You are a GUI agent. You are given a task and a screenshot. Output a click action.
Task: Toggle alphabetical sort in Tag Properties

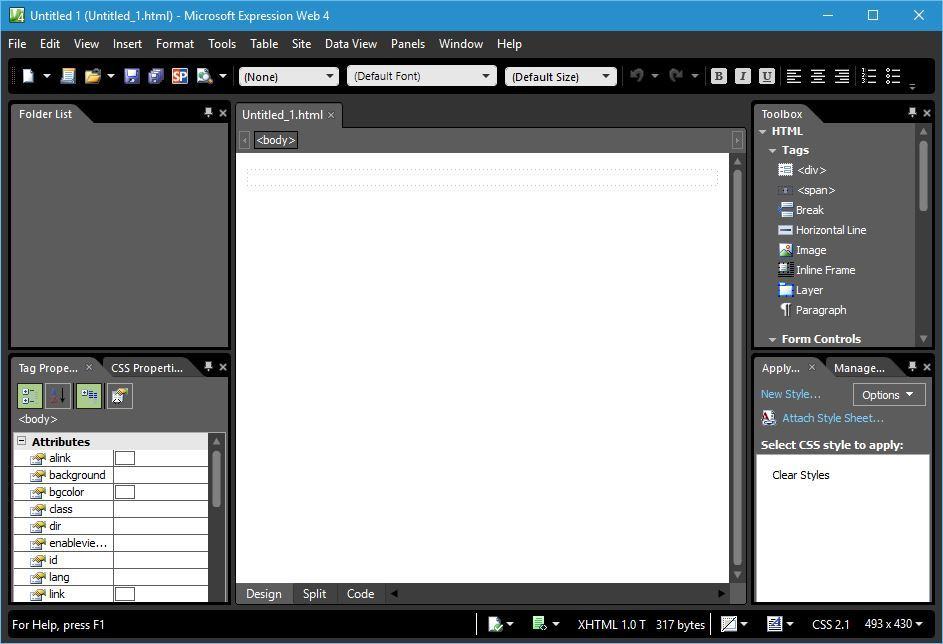[x=58, y=396]
